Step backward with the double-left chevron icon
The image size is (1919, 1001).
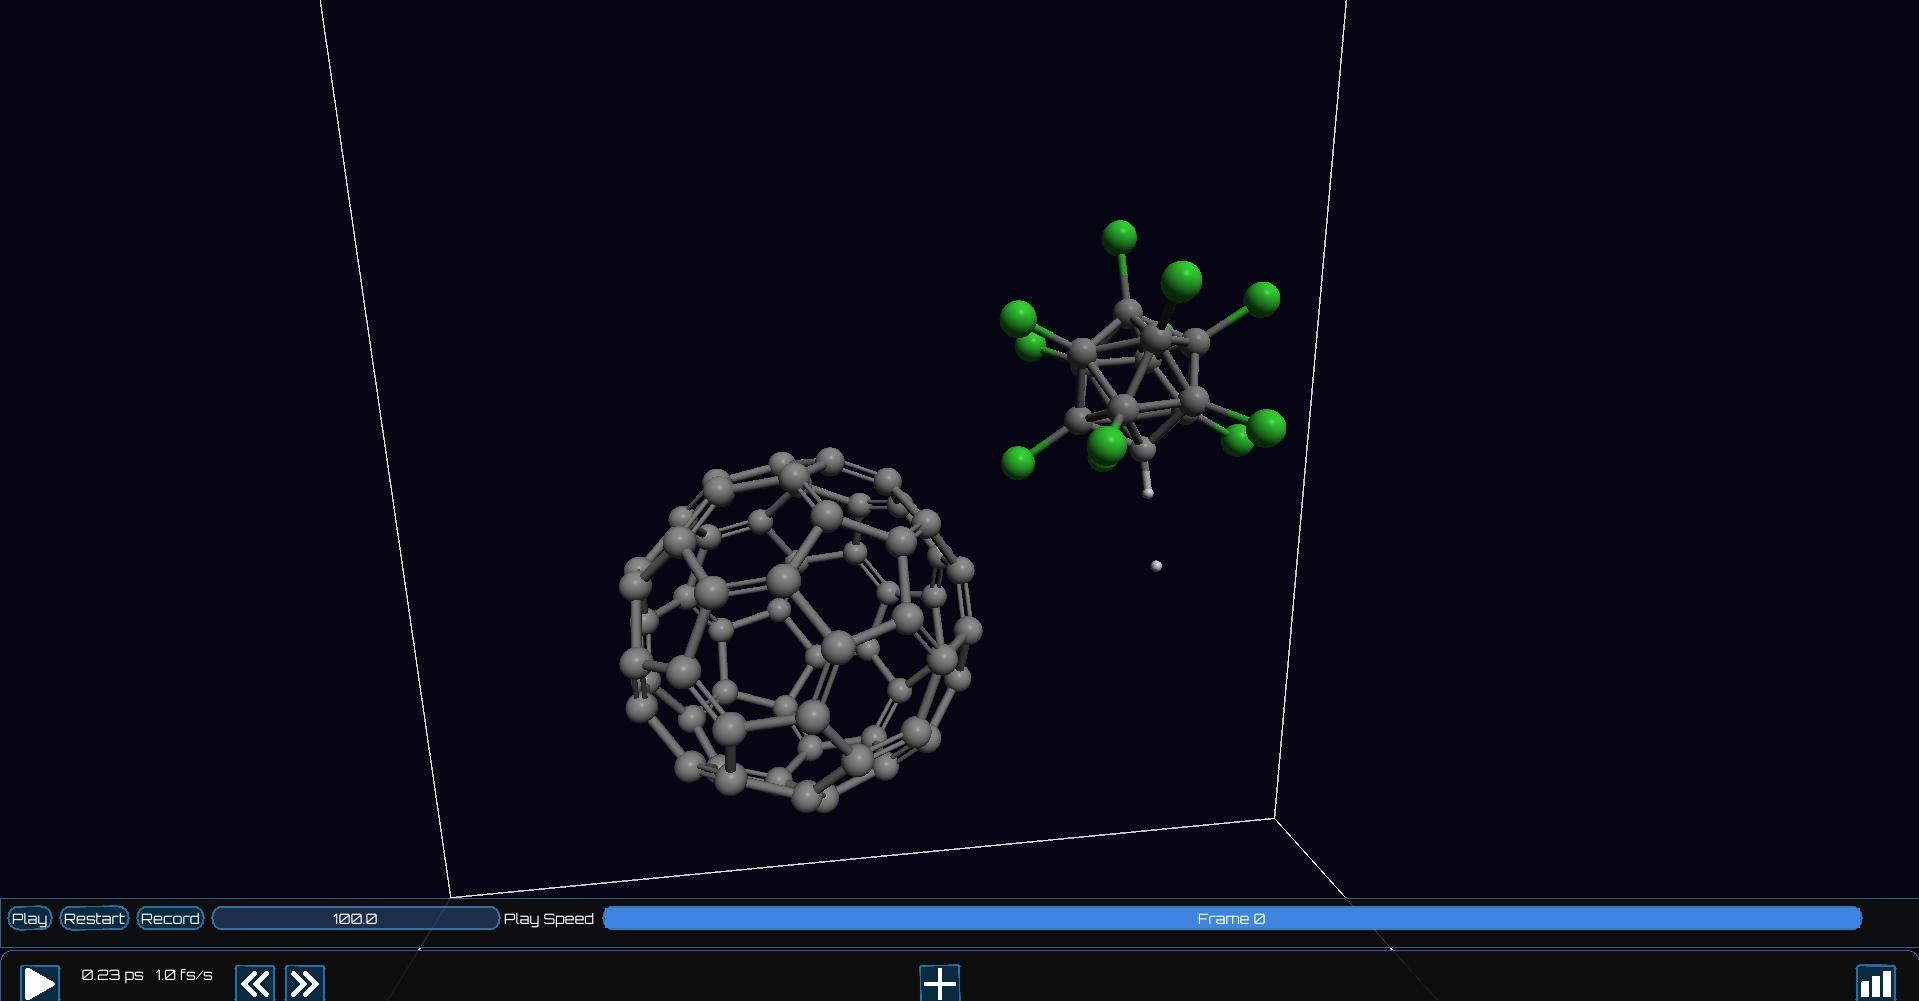pos(255,983)
